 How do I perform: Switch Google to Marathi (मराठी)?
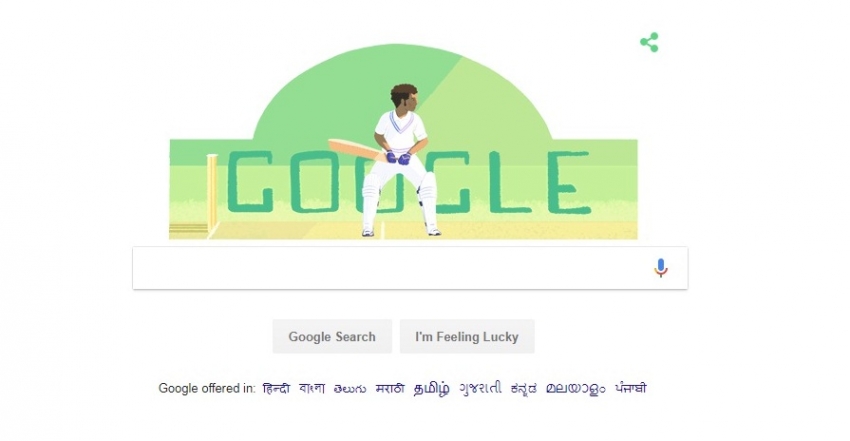pyautogui.click(x=390, y=388)
